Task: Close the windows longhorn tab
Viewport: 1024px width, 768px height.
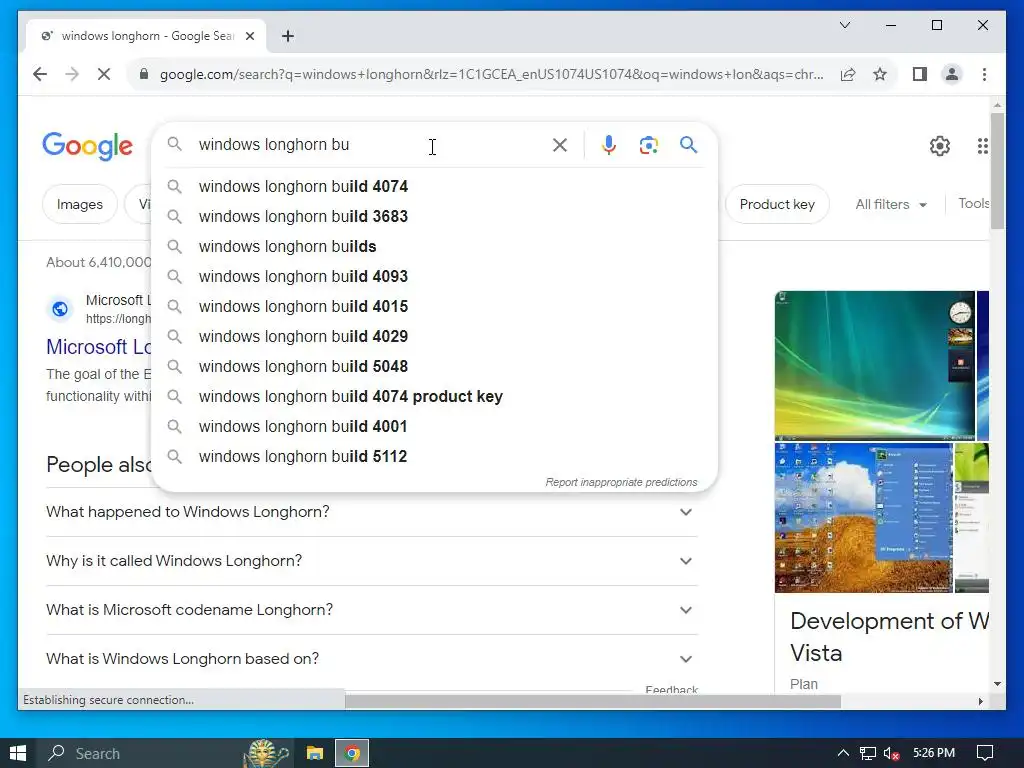Action: (249, 36)
